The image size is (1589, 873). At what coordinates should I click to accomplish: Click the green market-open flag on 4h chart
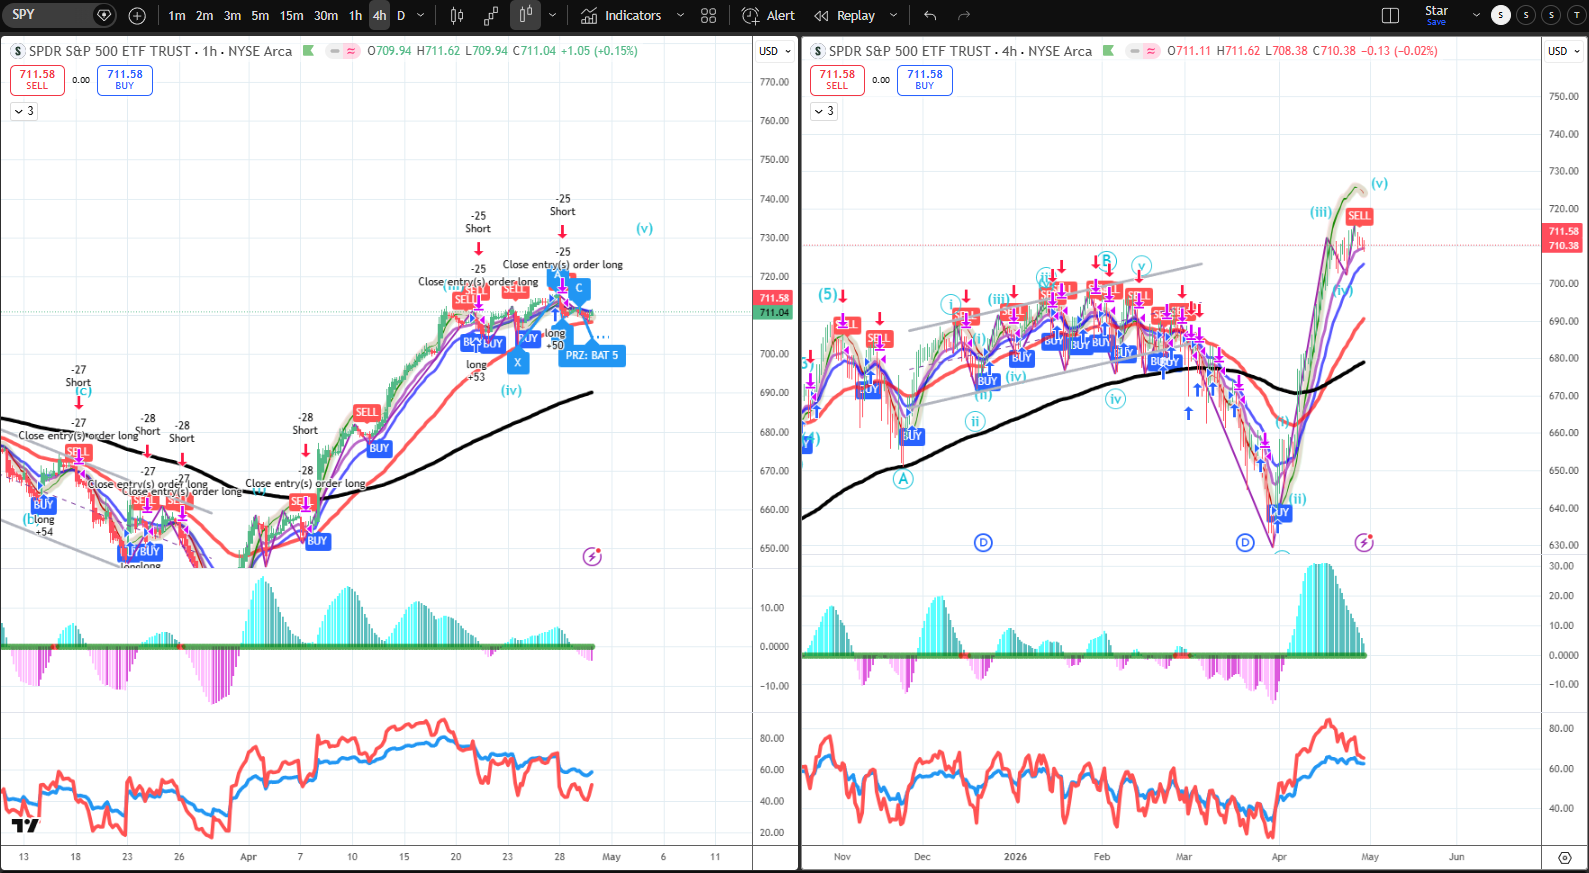click(1109, 51)
